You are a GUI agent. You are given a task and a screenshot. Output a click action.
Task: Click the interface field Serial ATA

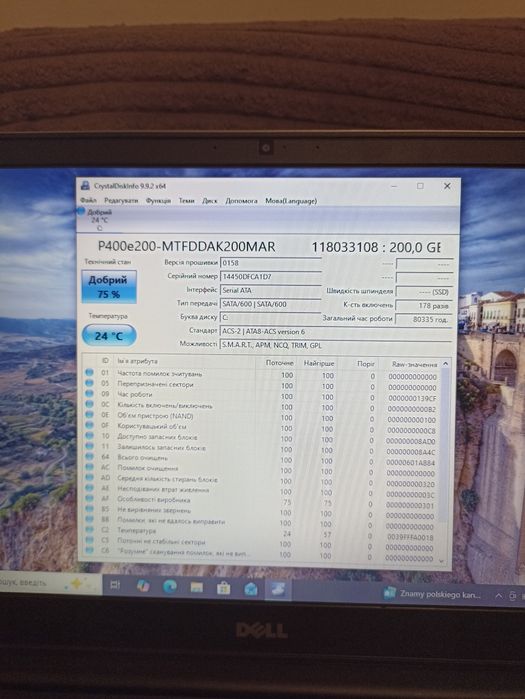pyautogui.click(x=271, y=290)
